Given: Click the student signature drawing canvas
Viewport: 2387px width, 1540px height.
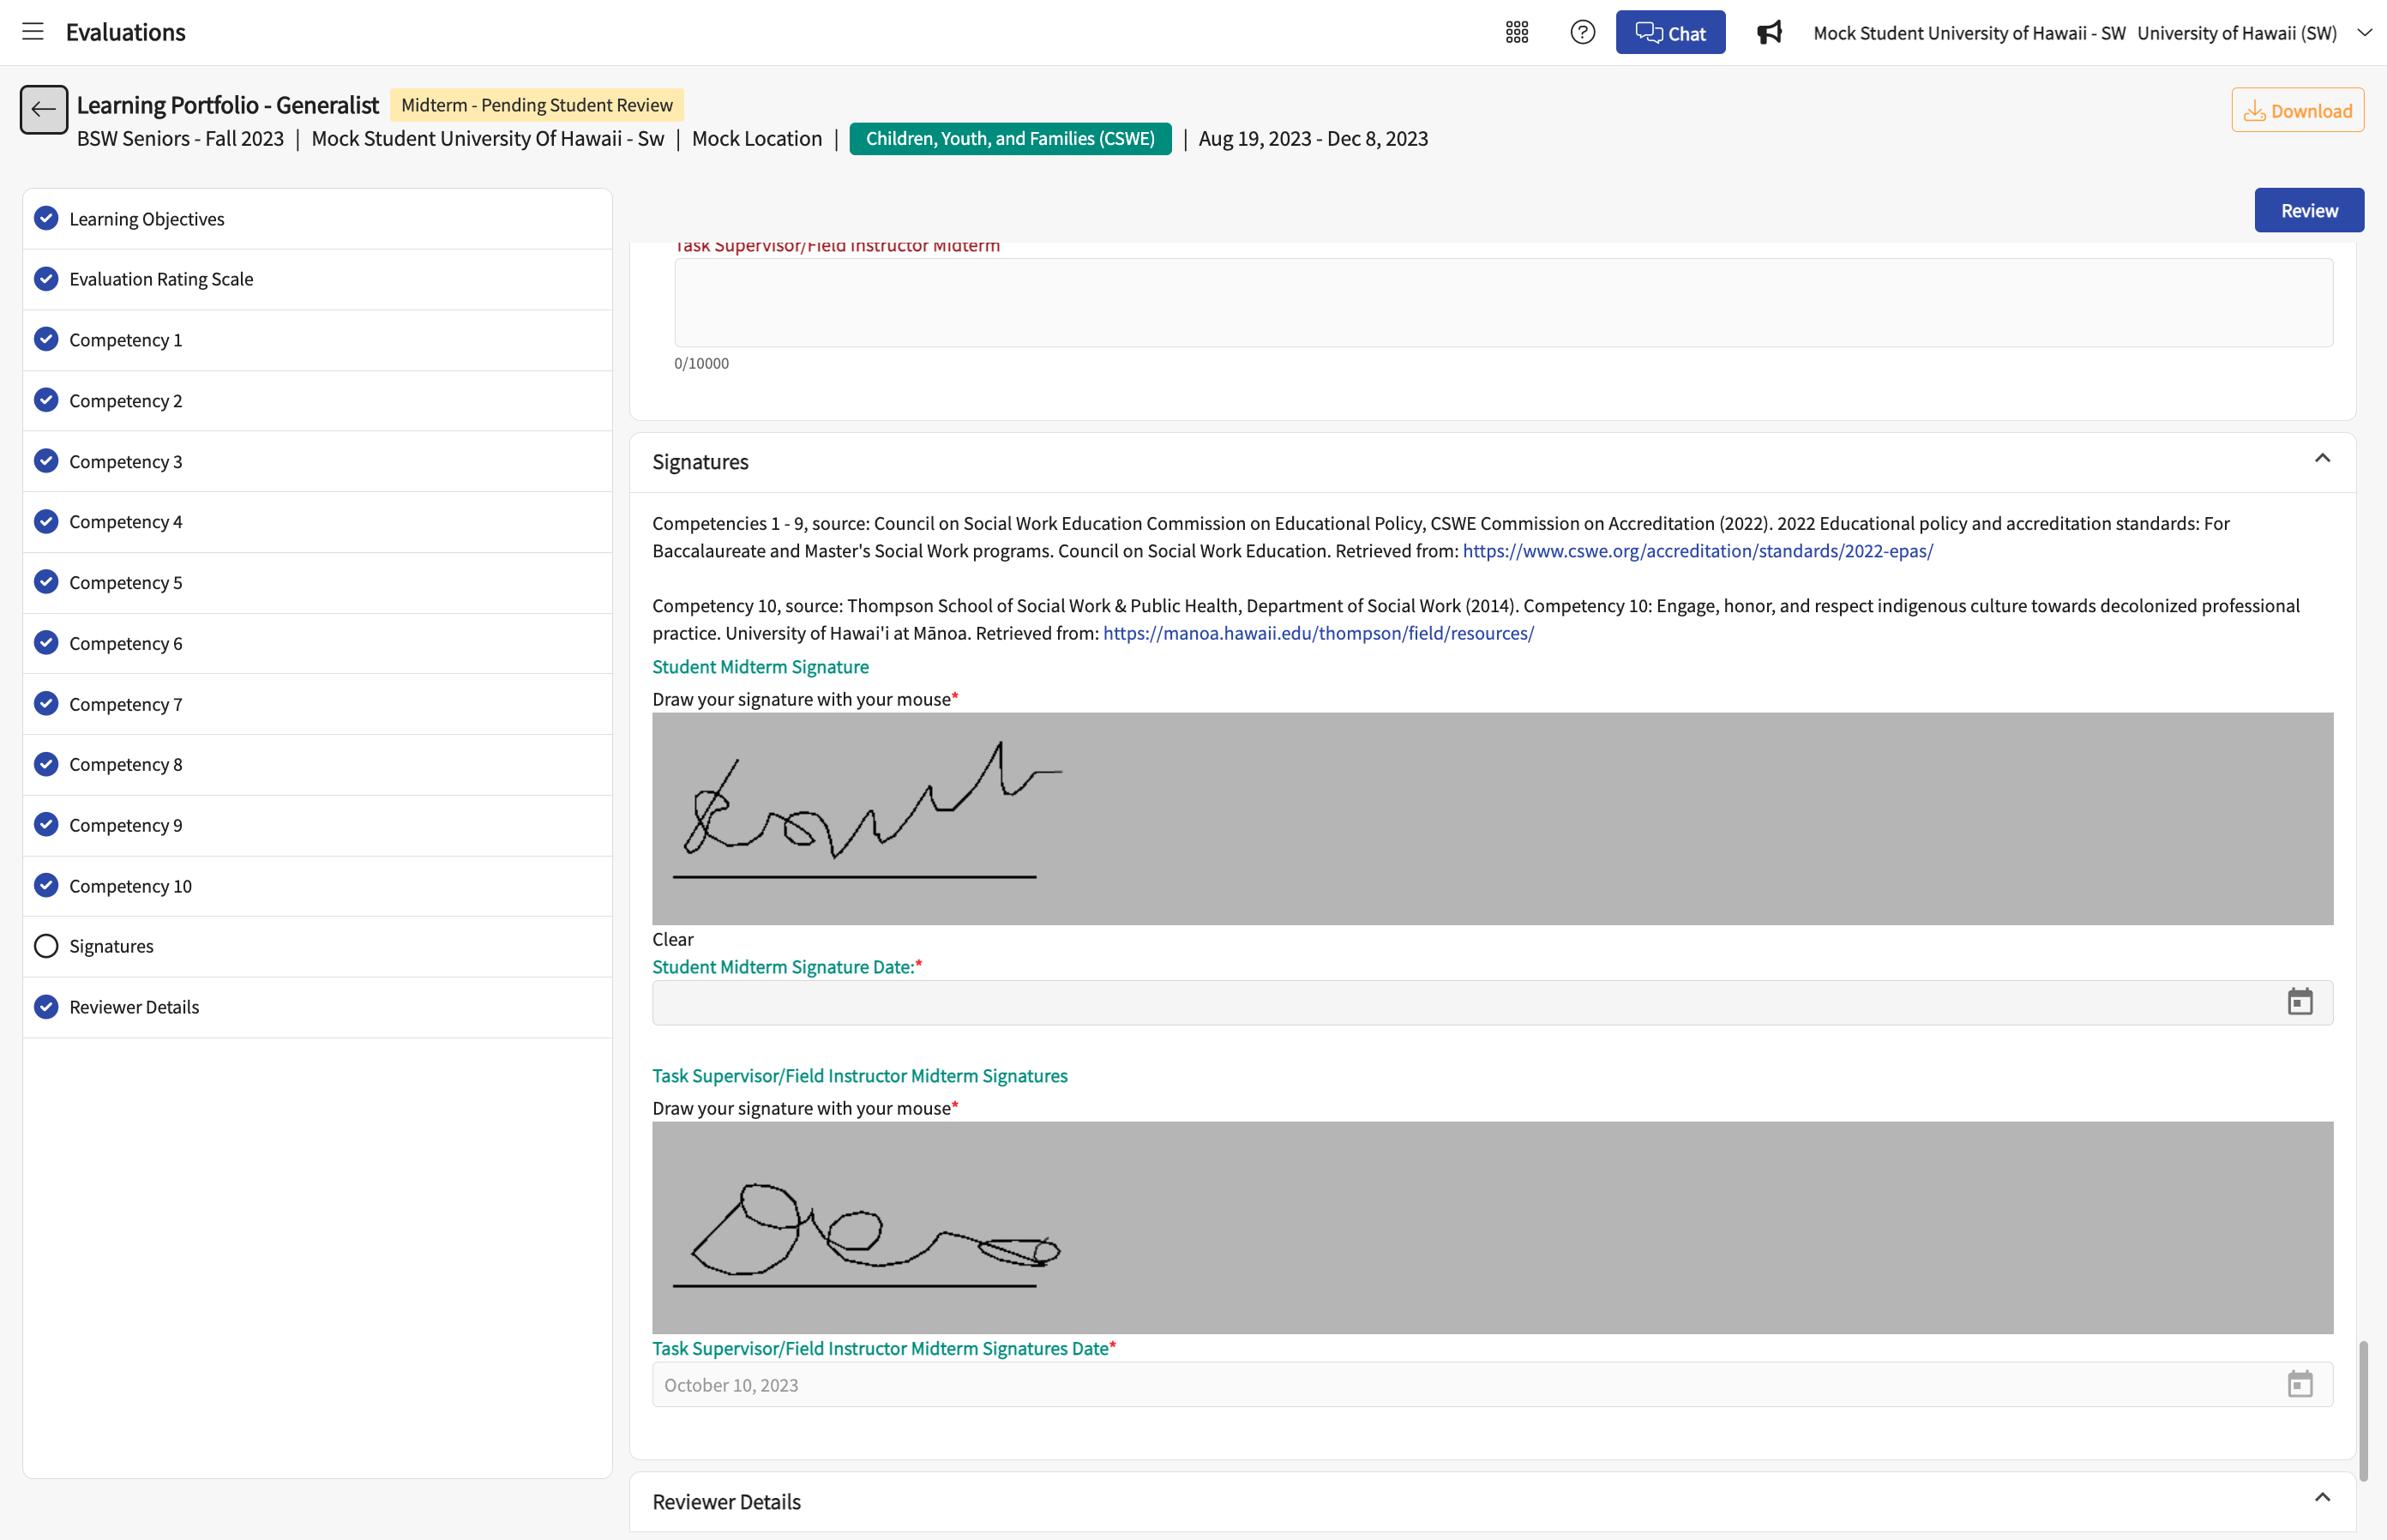Looking at the screenshot, I should [1492, 818].
